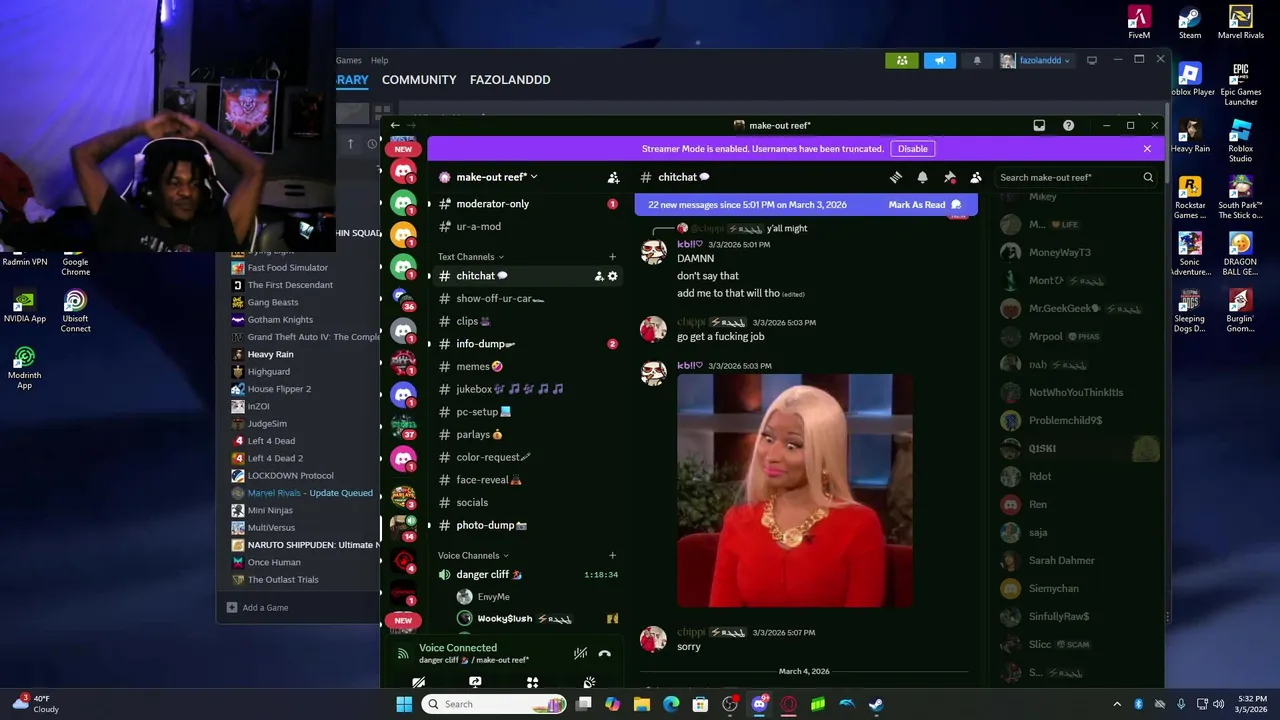The image size is (1280, 720).
Task: Search make-out reef messages field
Action: tap(1075, 177)
